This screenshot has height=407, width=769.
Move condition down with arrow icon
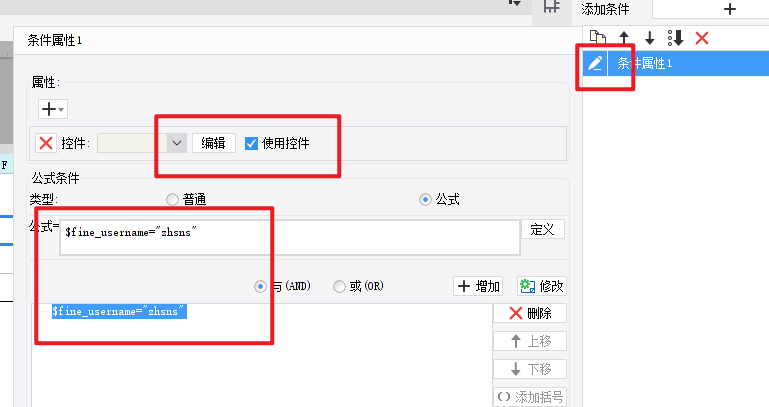pos(650,38)
